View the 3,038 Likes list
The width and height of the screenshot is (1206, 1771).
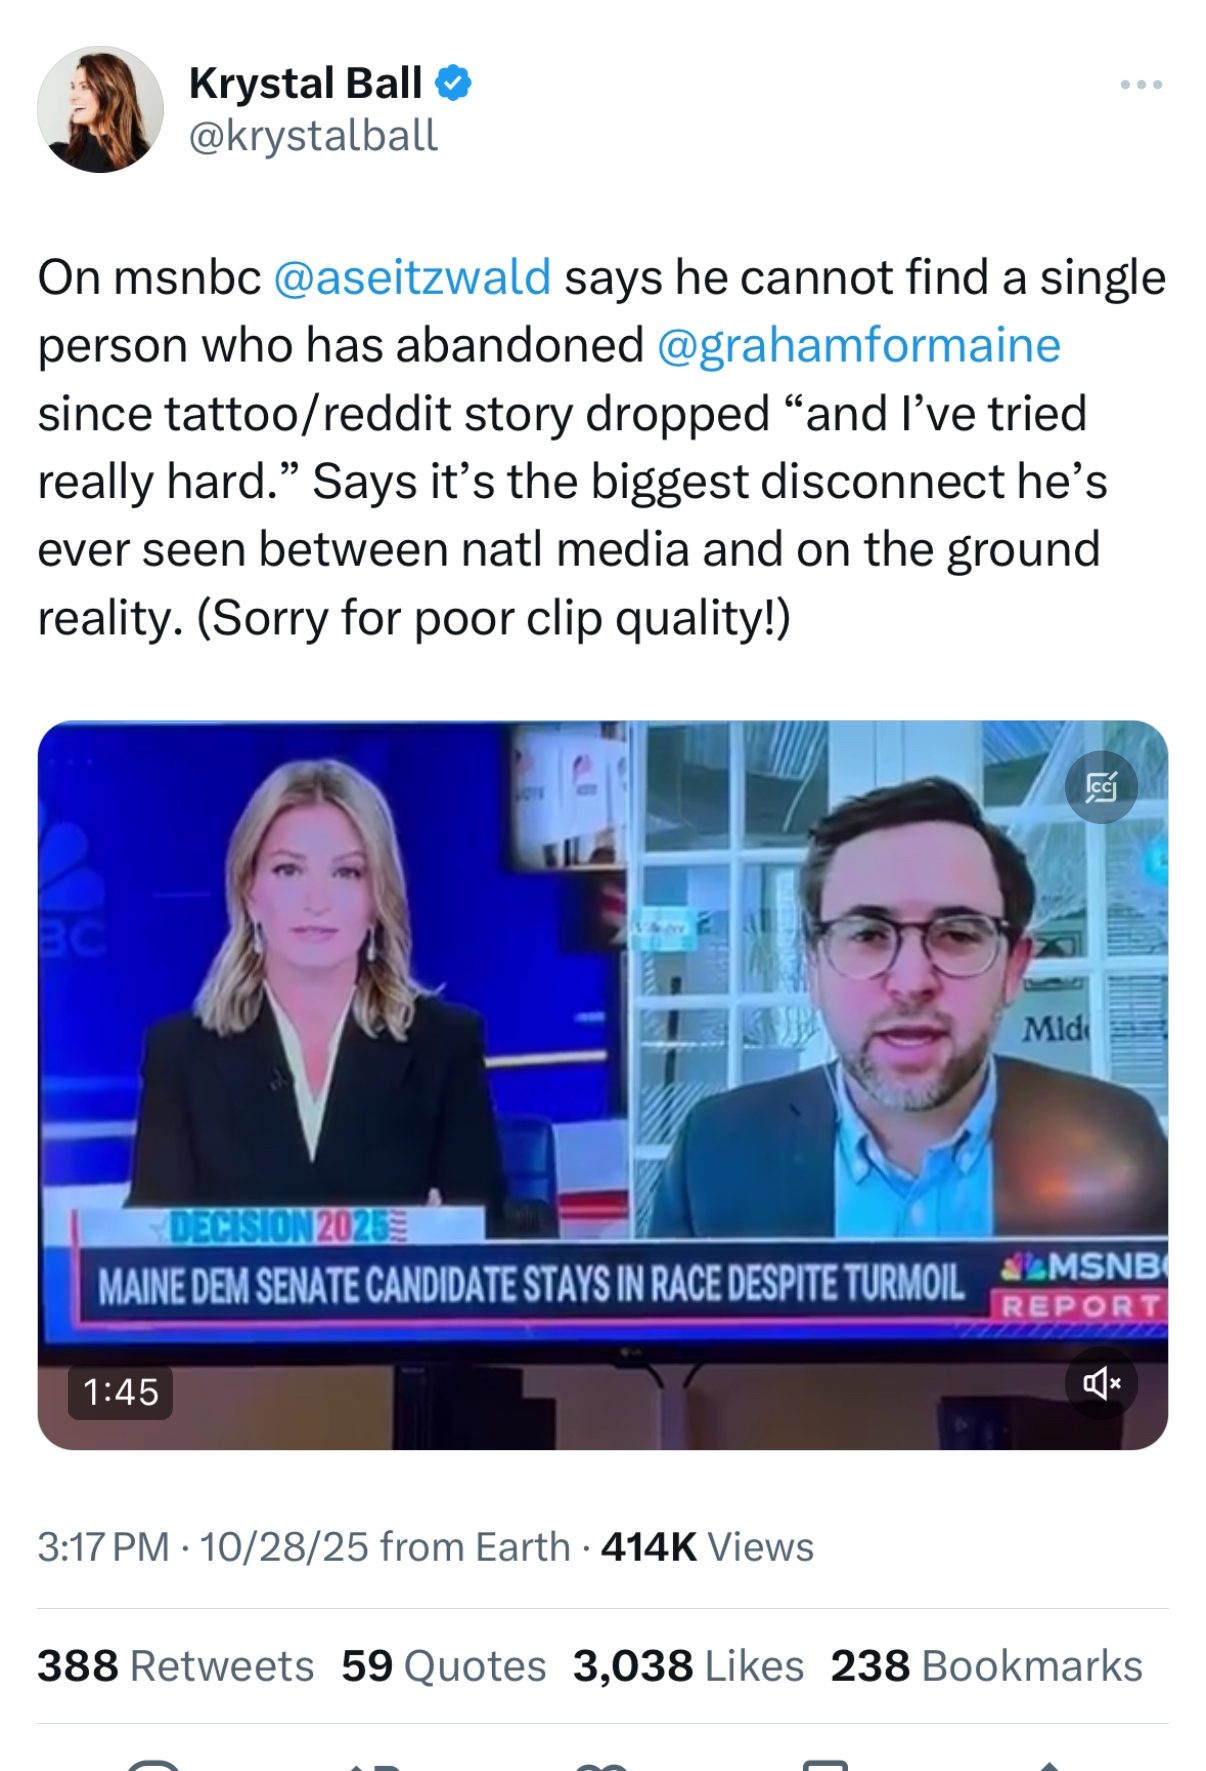pyautogui.click(x=688, y=1666)
